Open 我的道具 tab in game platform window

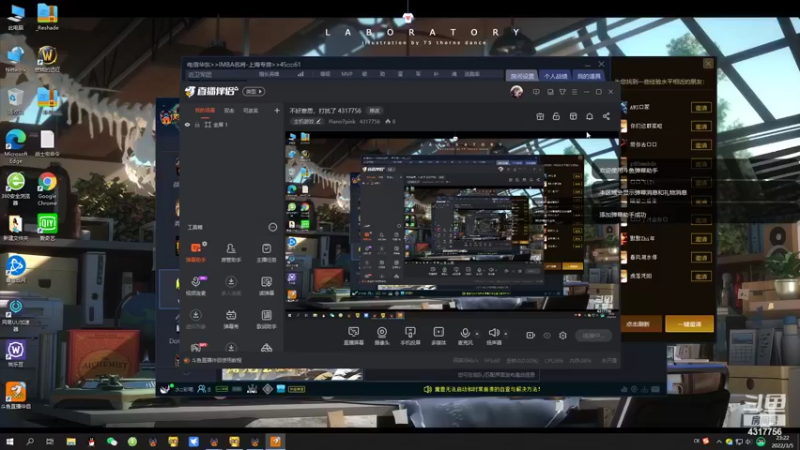pyautogui.click(x=588, y=76)
